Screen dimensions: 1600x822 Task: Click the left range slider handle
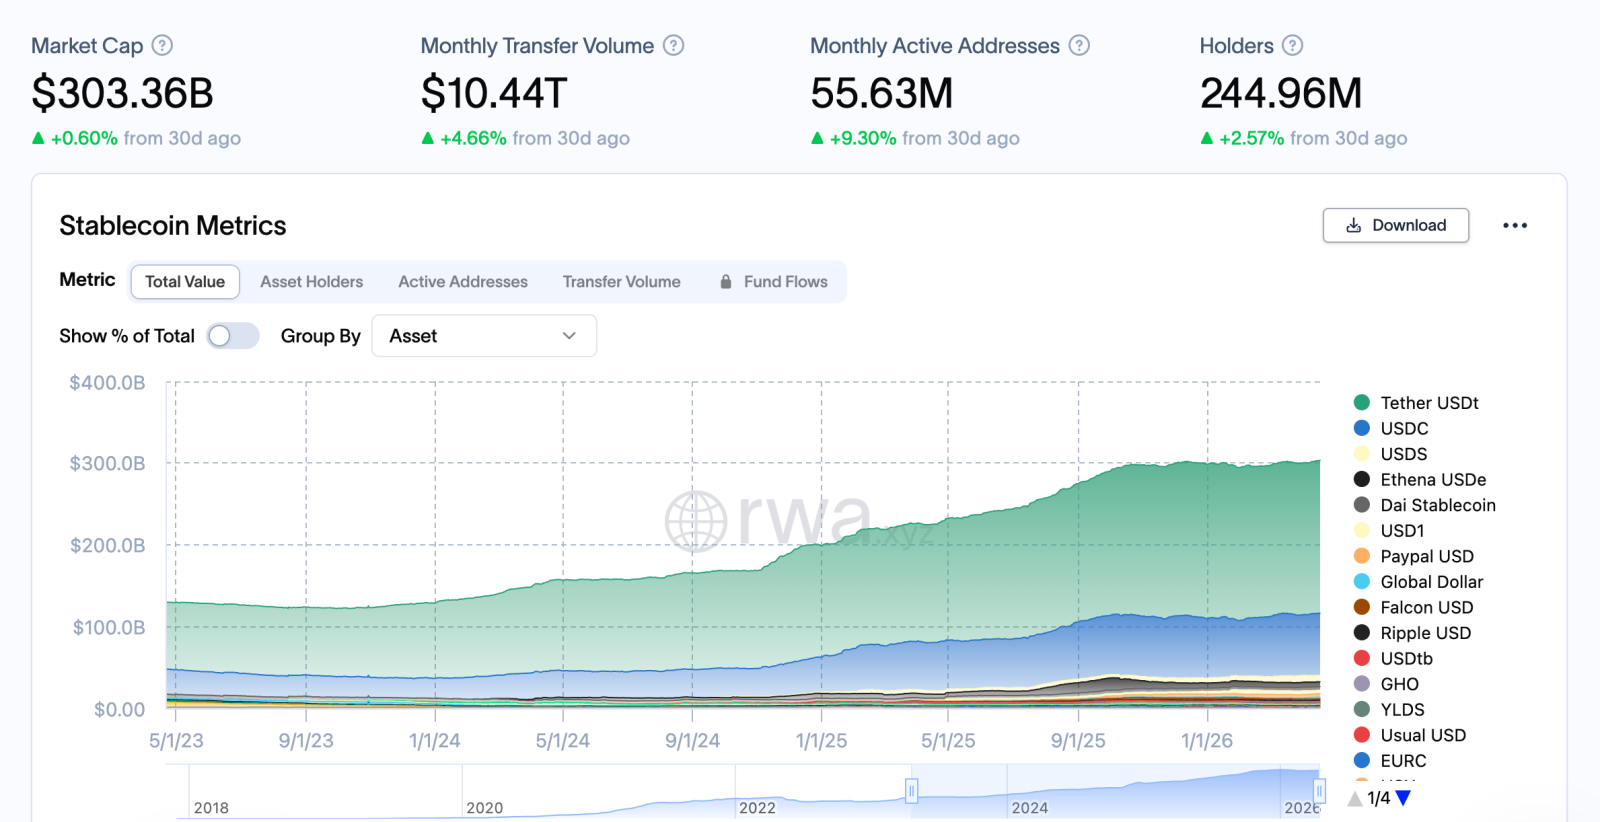911,791
